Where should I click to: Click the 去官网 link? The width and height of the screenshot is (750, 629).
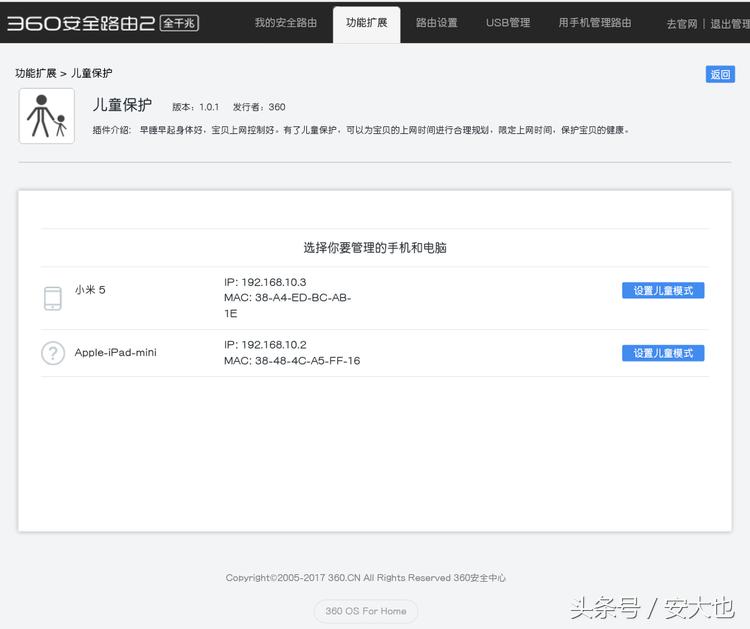682,24
